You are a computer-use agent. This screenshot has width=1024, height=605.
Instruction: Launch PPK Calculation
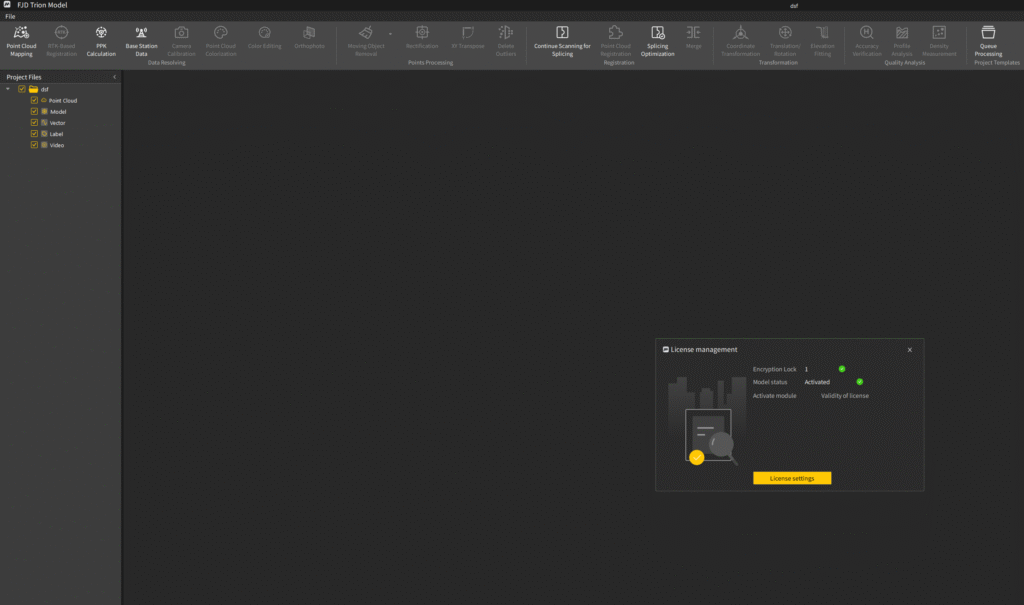pyautogui.click(x=101, y=41)
